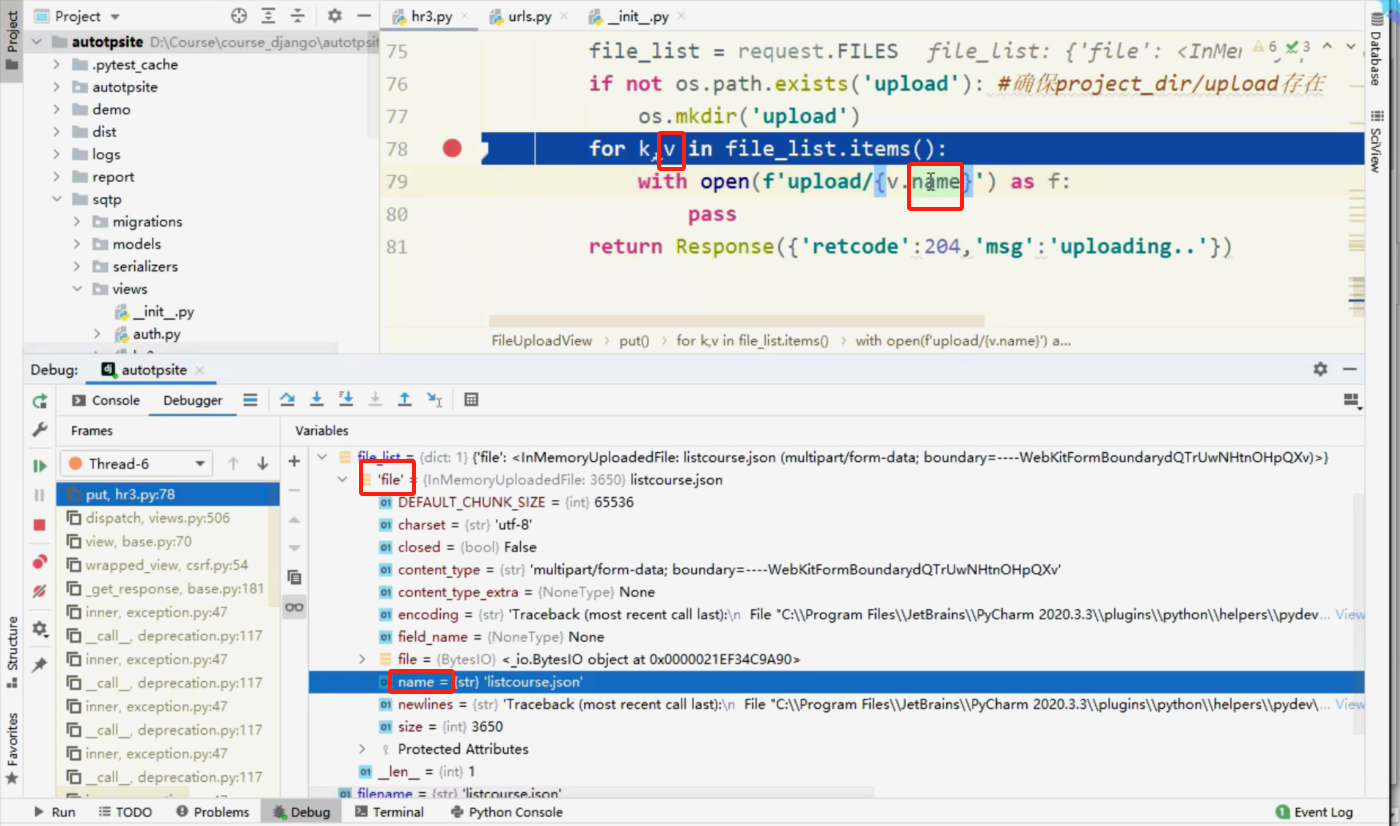The height and width of the screenshot is (826, 1400).
Task: Open the debugger wrench settings icon
Action: pos(40,429)
